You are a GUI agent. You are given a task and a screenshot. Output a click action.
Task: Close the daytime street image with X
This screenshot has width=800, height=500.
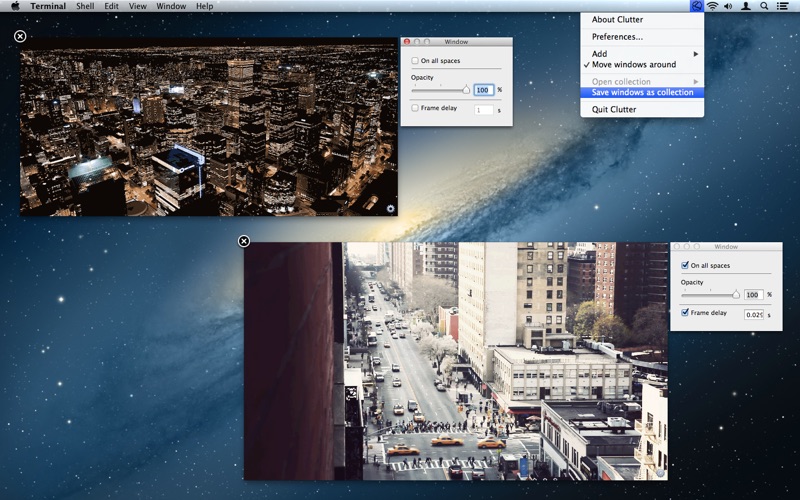244,241
